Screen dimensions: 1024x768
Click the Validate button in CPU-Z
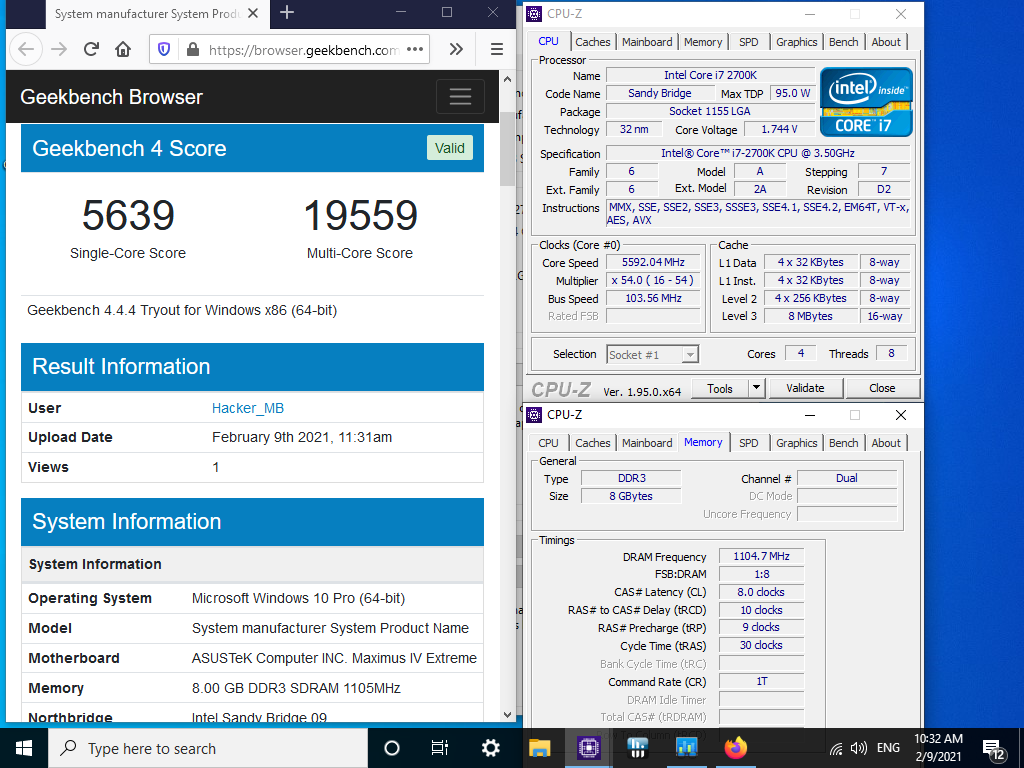point(805,389)
